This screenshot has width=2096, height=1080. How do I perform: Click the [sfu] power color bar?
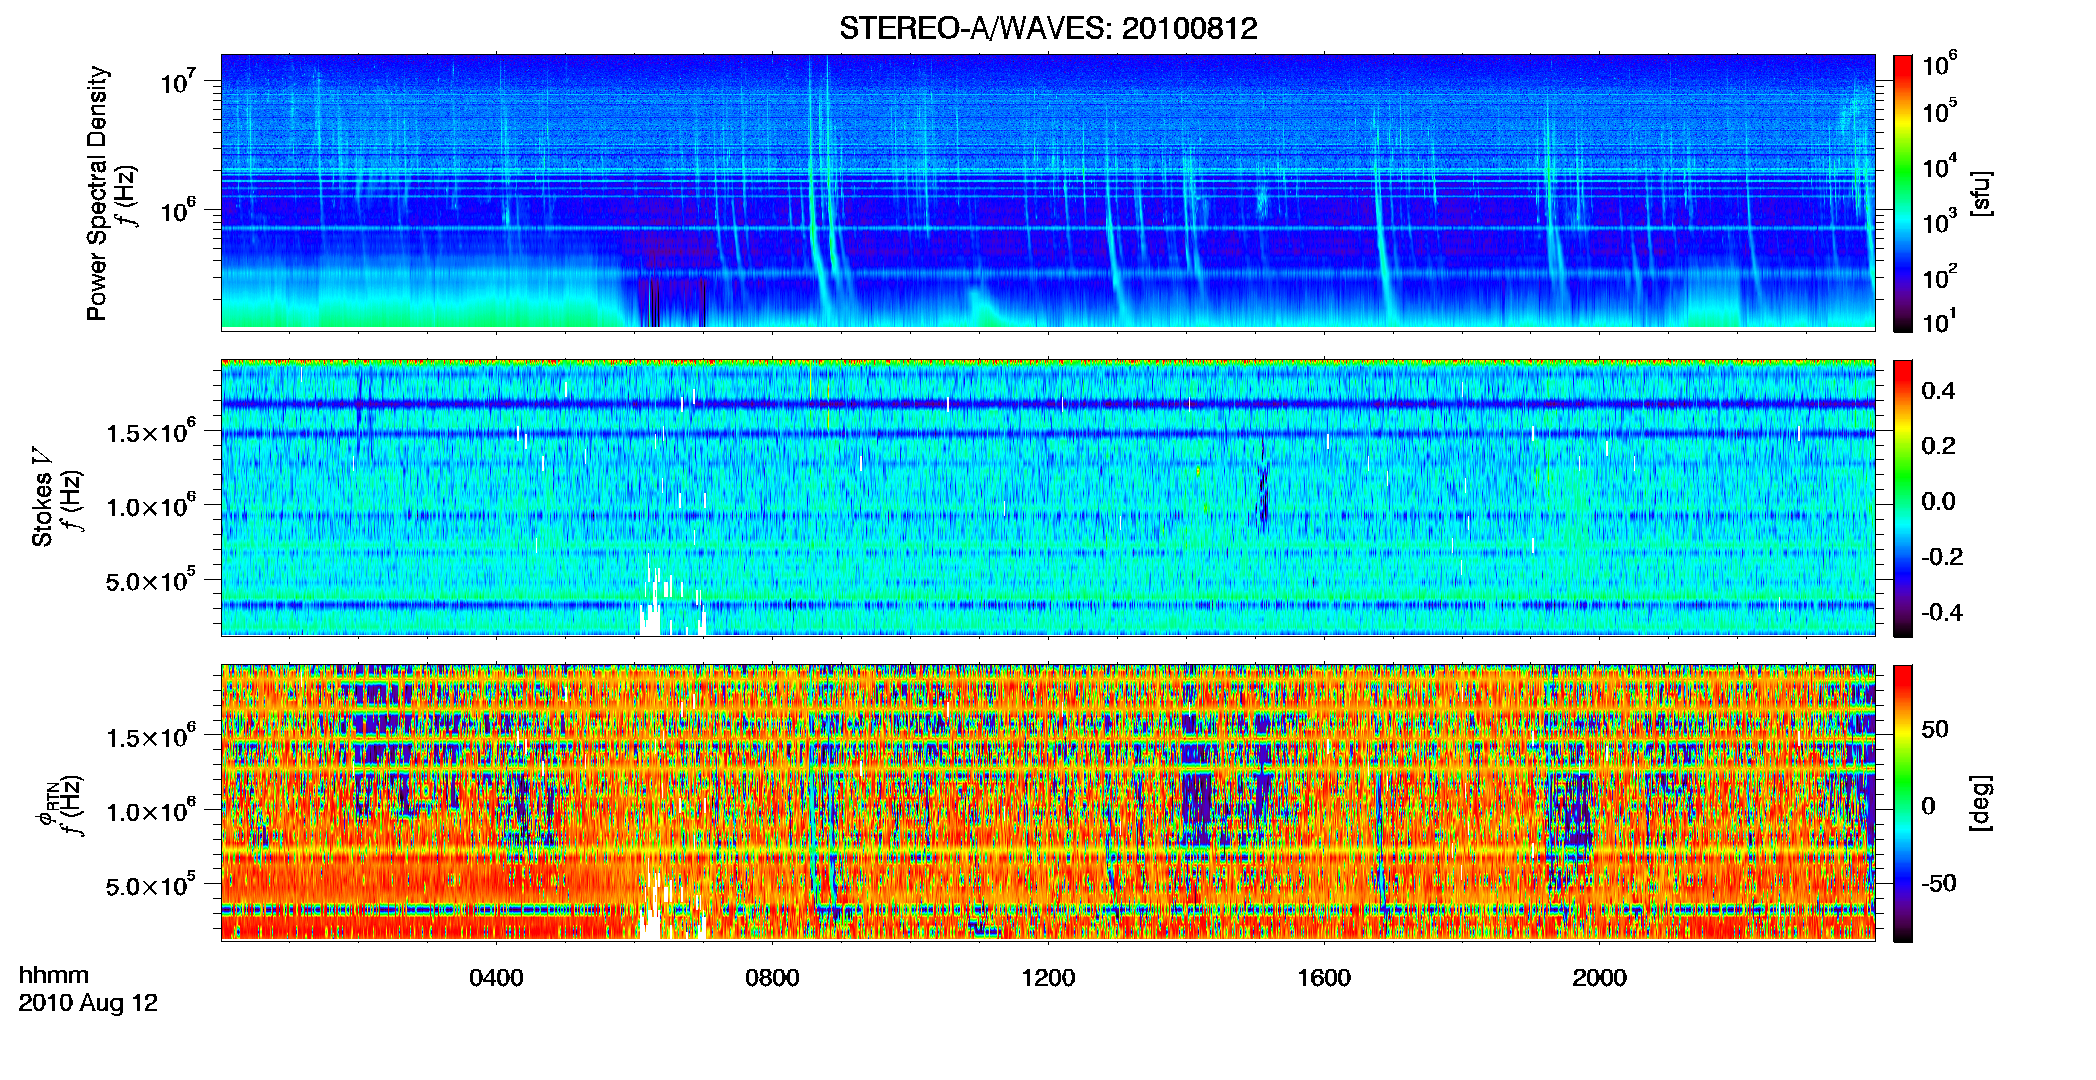coord(1903,192)
